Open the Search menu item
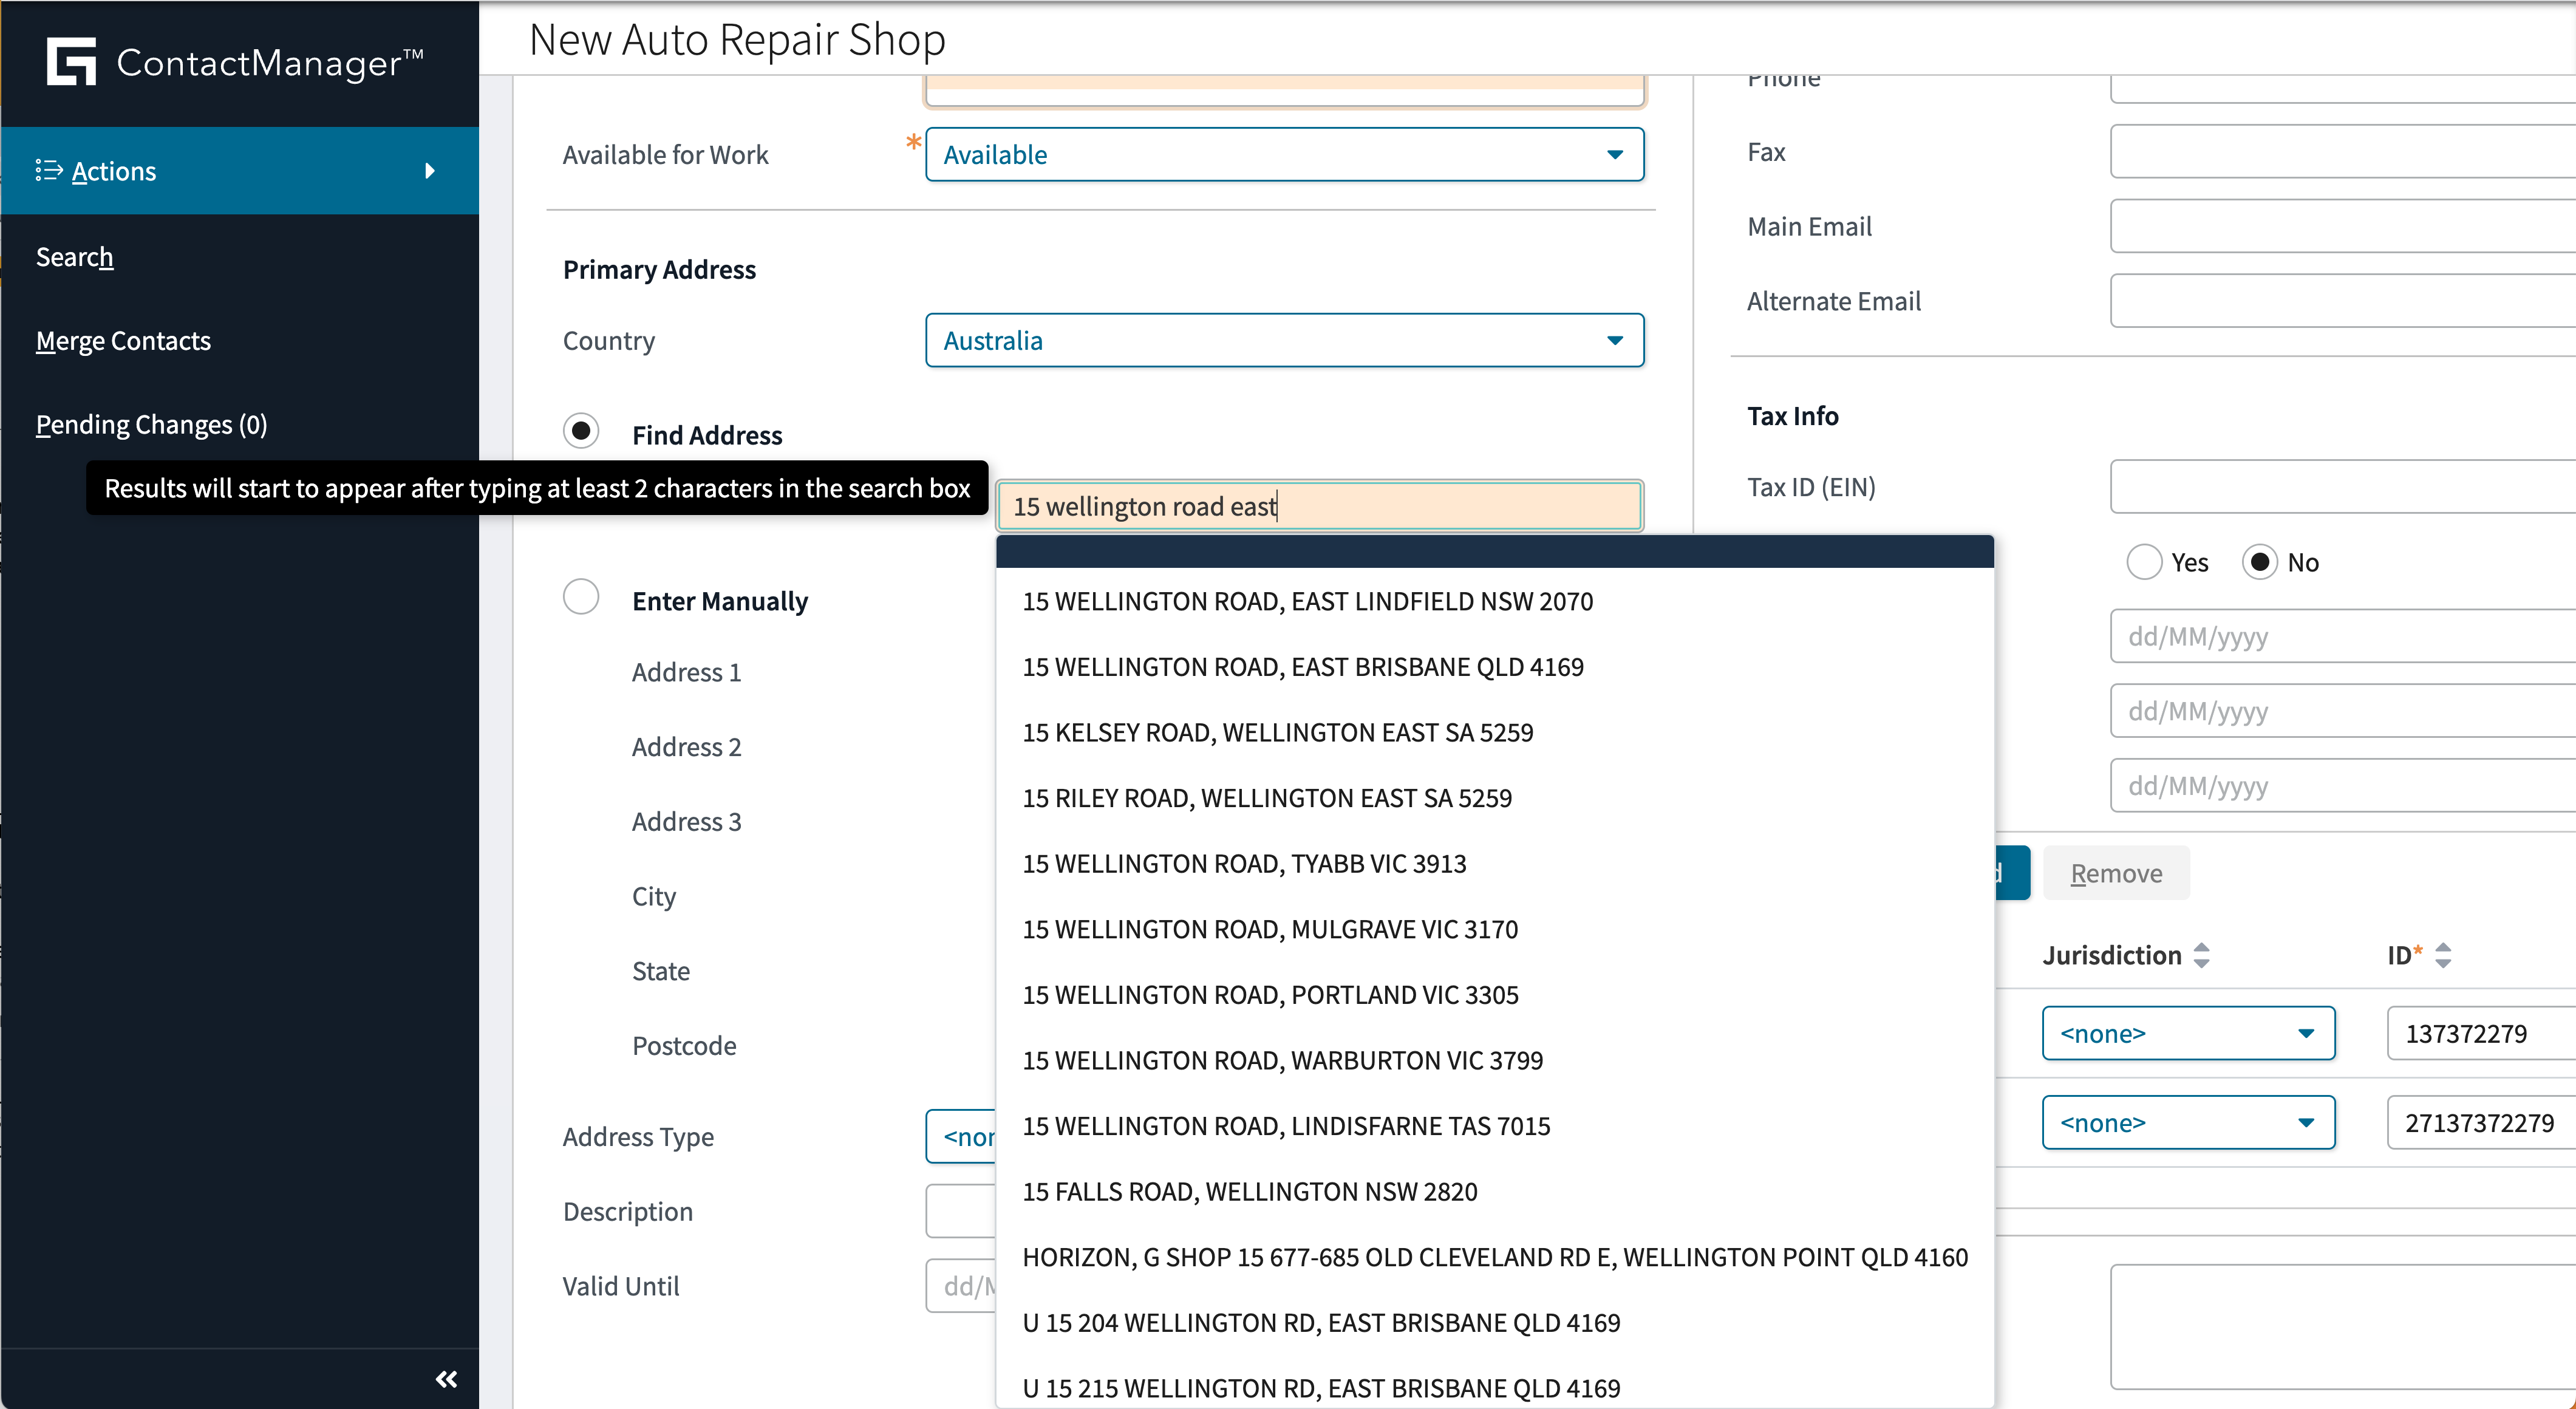The image size is (2576, 1409). tap(74, 257)
